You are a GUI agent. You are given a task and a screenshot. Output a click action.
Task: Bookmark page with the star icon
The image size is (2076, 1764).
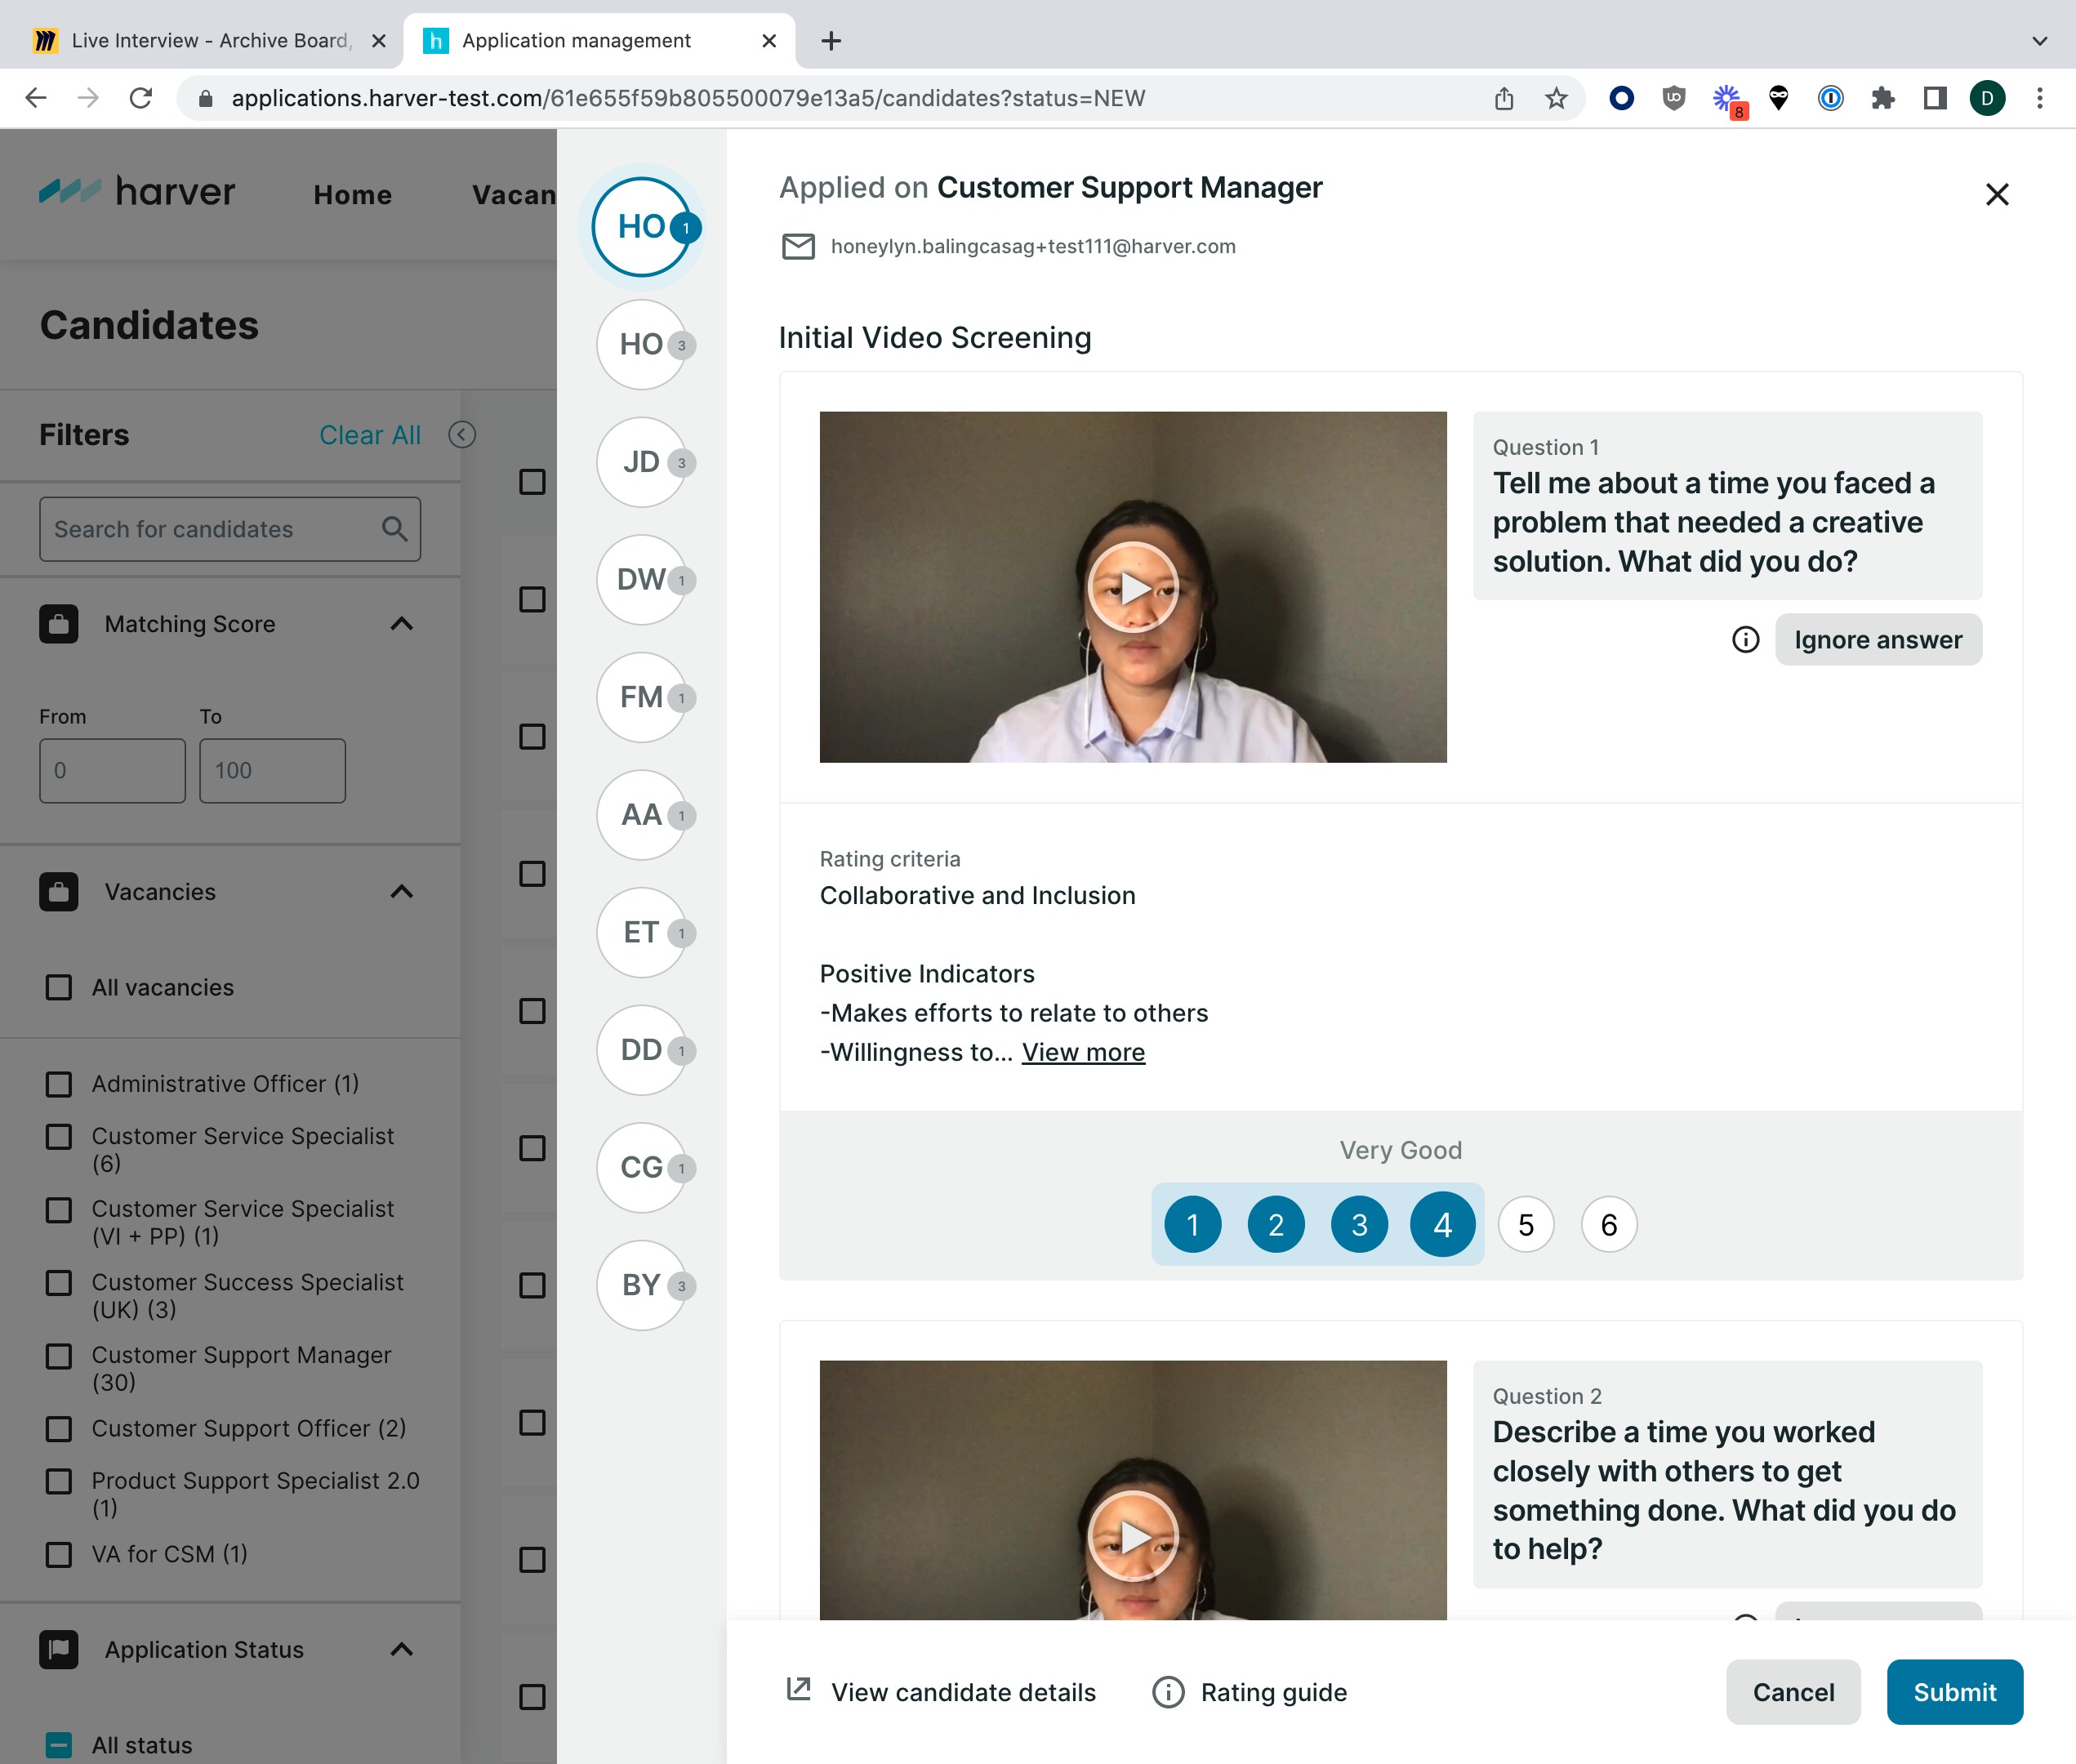tap(1556, 98)
